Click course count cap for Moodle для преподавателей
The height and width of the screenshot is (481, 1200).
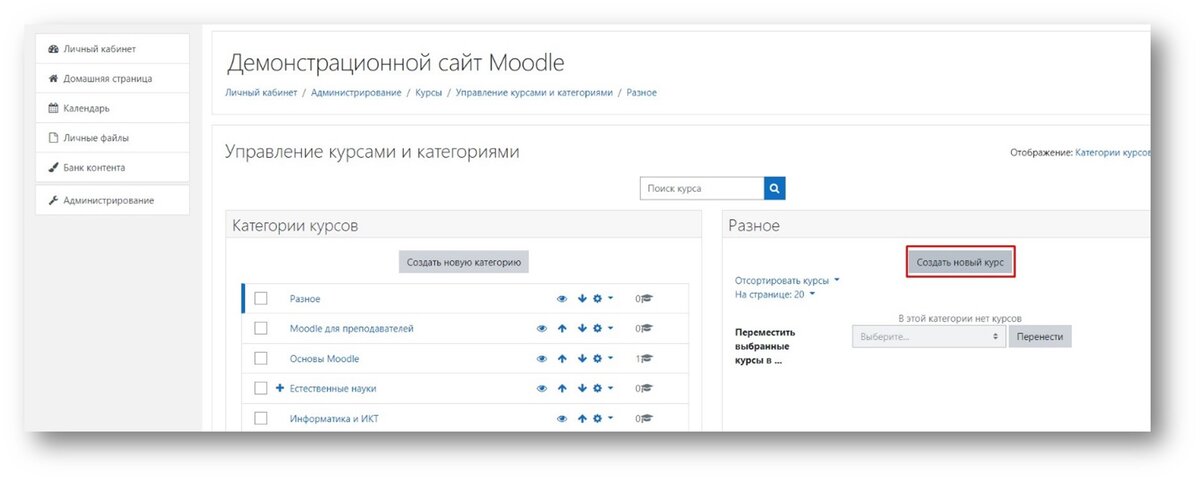coord(646,328)
